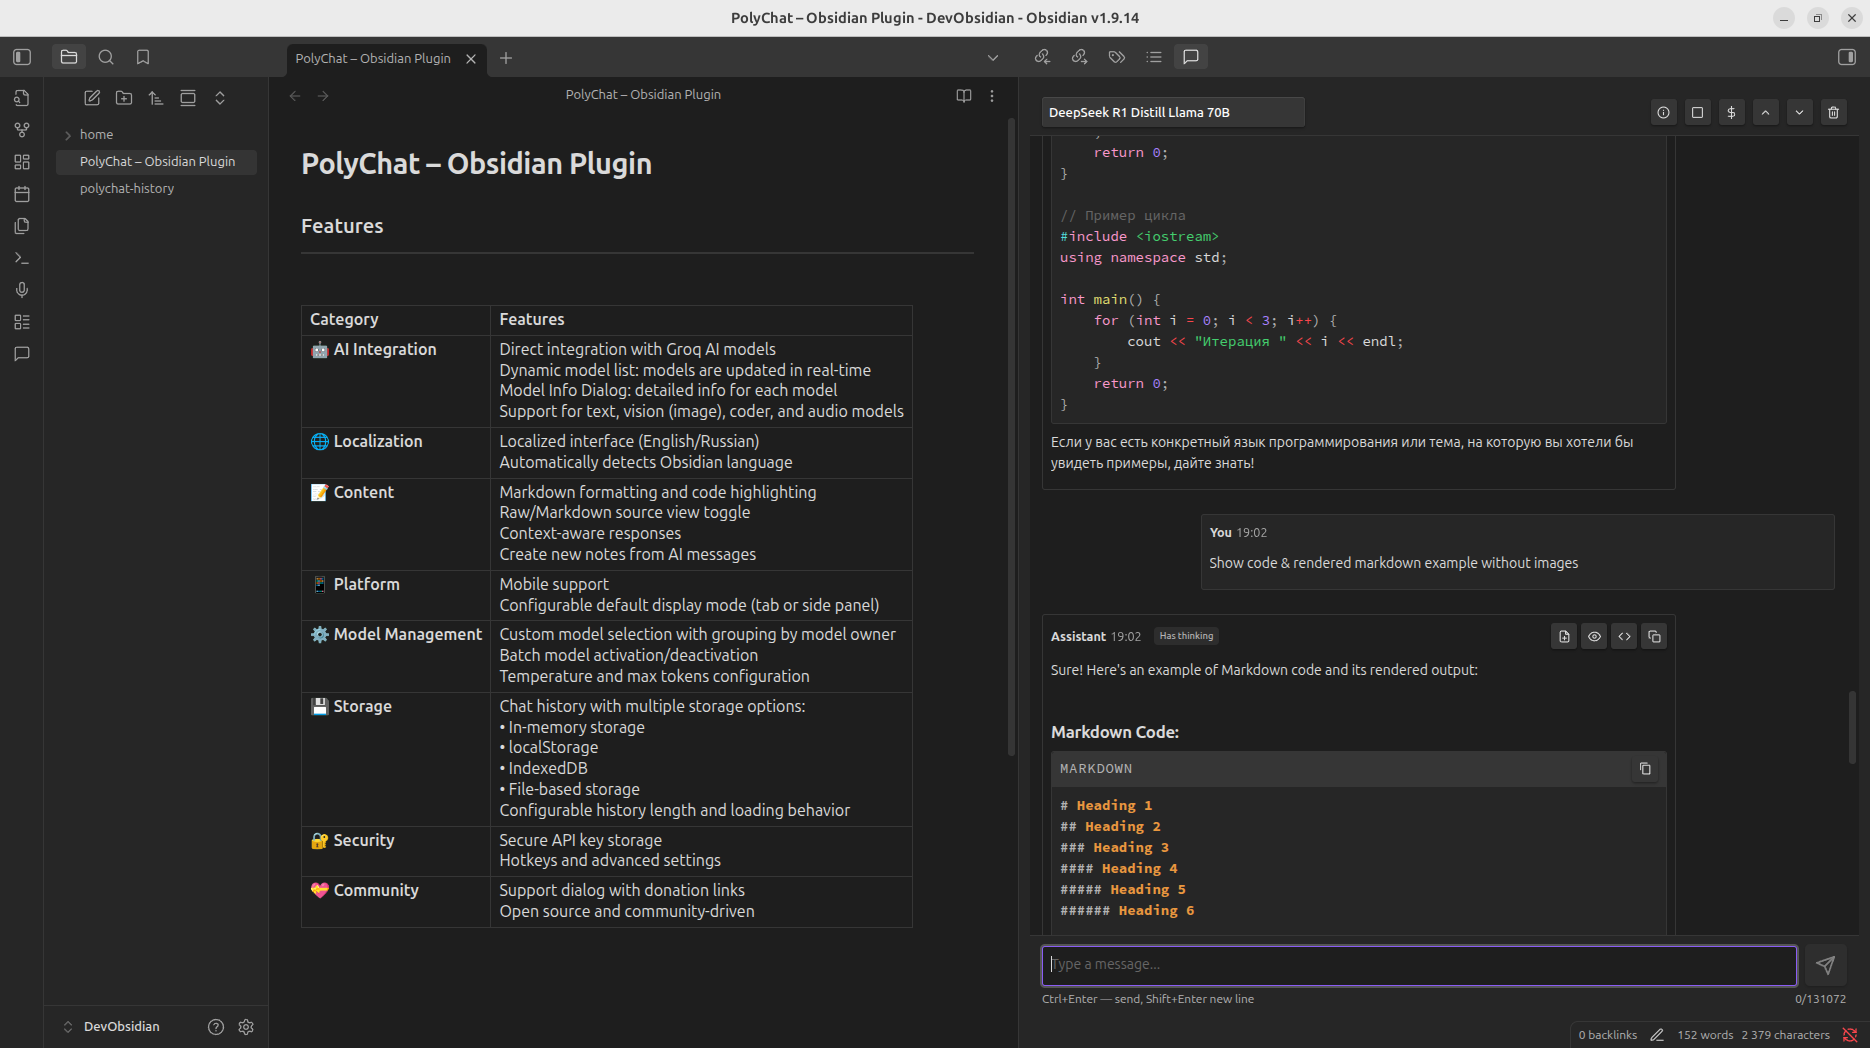This screenshot has width=1870, height=1048.
Task: Toggle rendered view with eye icon
Action: [x=1595, y=637]
